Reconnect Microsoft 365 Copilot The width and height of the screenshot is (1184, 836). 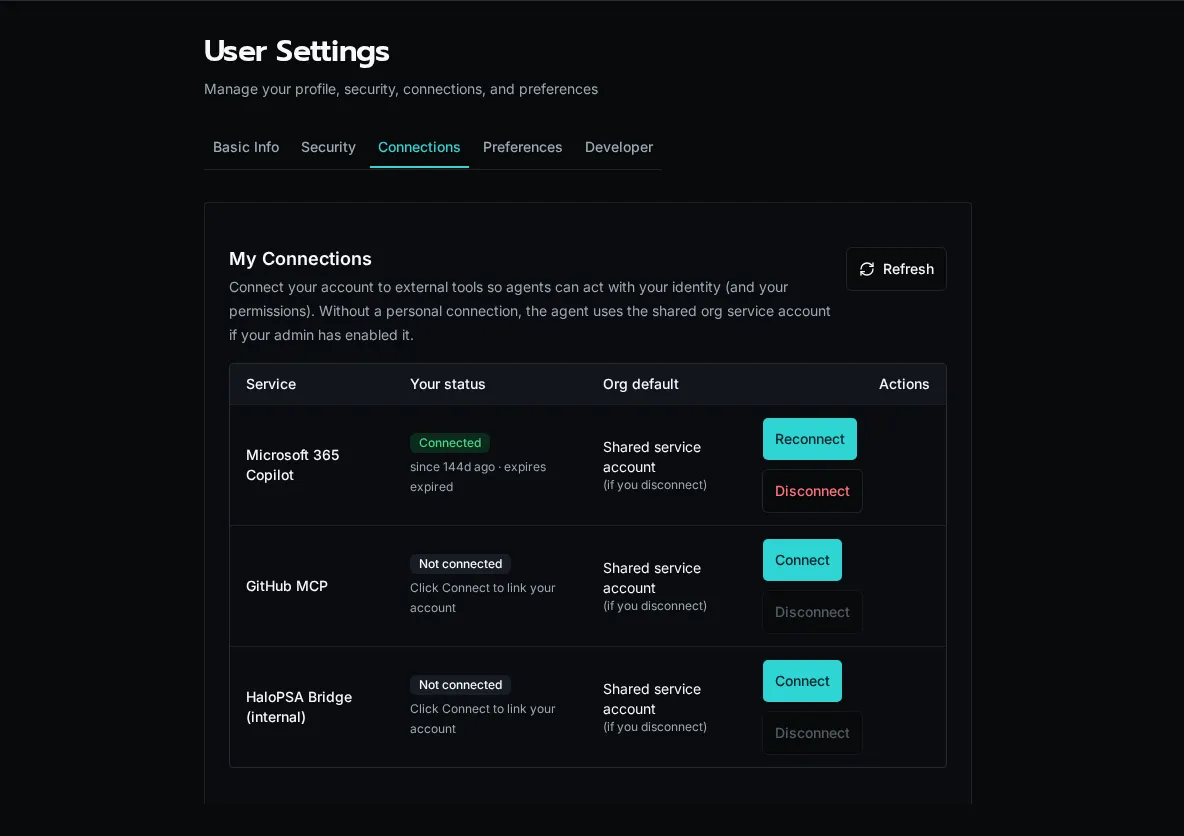click(x=809, y=439)
